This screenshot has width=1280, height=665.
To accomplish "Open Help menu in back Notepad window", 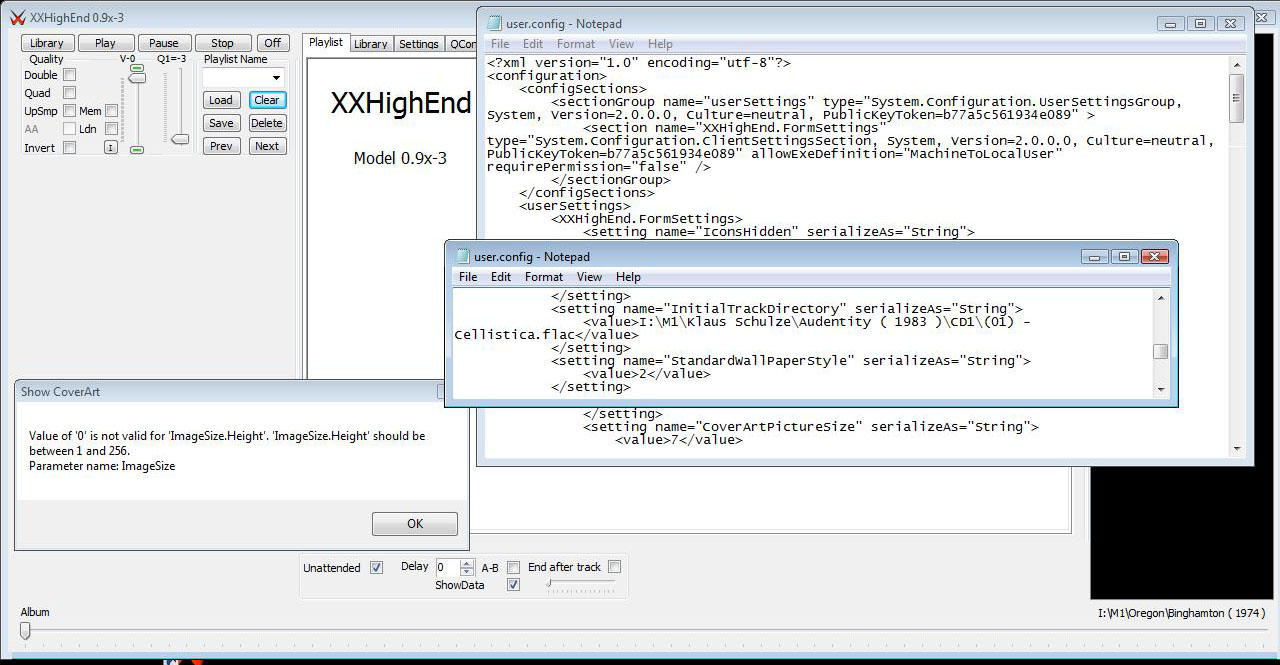I will point(660,44).
